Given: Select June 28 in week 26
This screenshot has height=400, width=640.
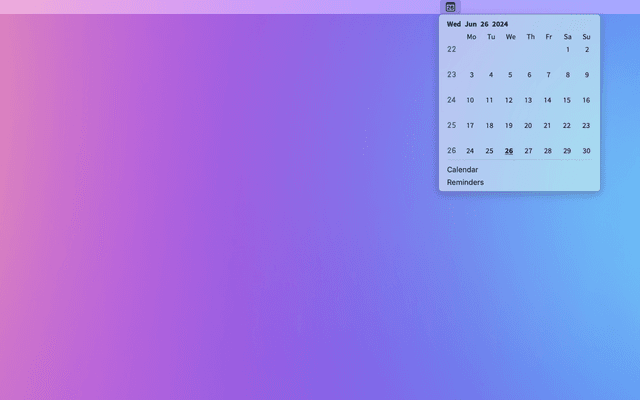Looking at the screenshot, I should pos(547,151).
